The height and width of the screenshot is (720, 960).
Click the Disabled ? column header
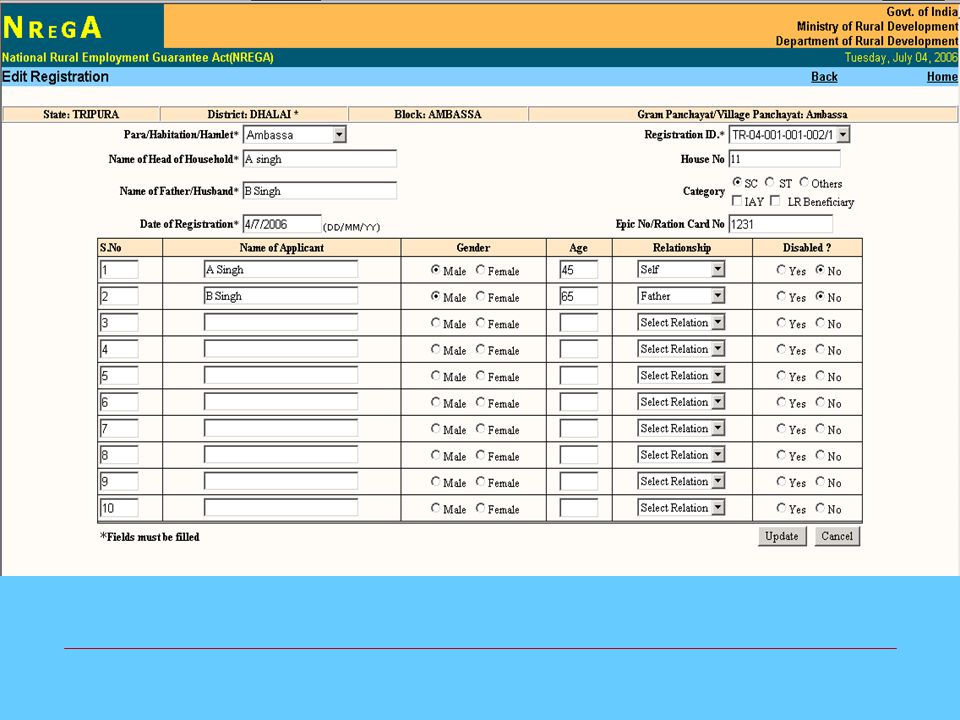(807, 247)
